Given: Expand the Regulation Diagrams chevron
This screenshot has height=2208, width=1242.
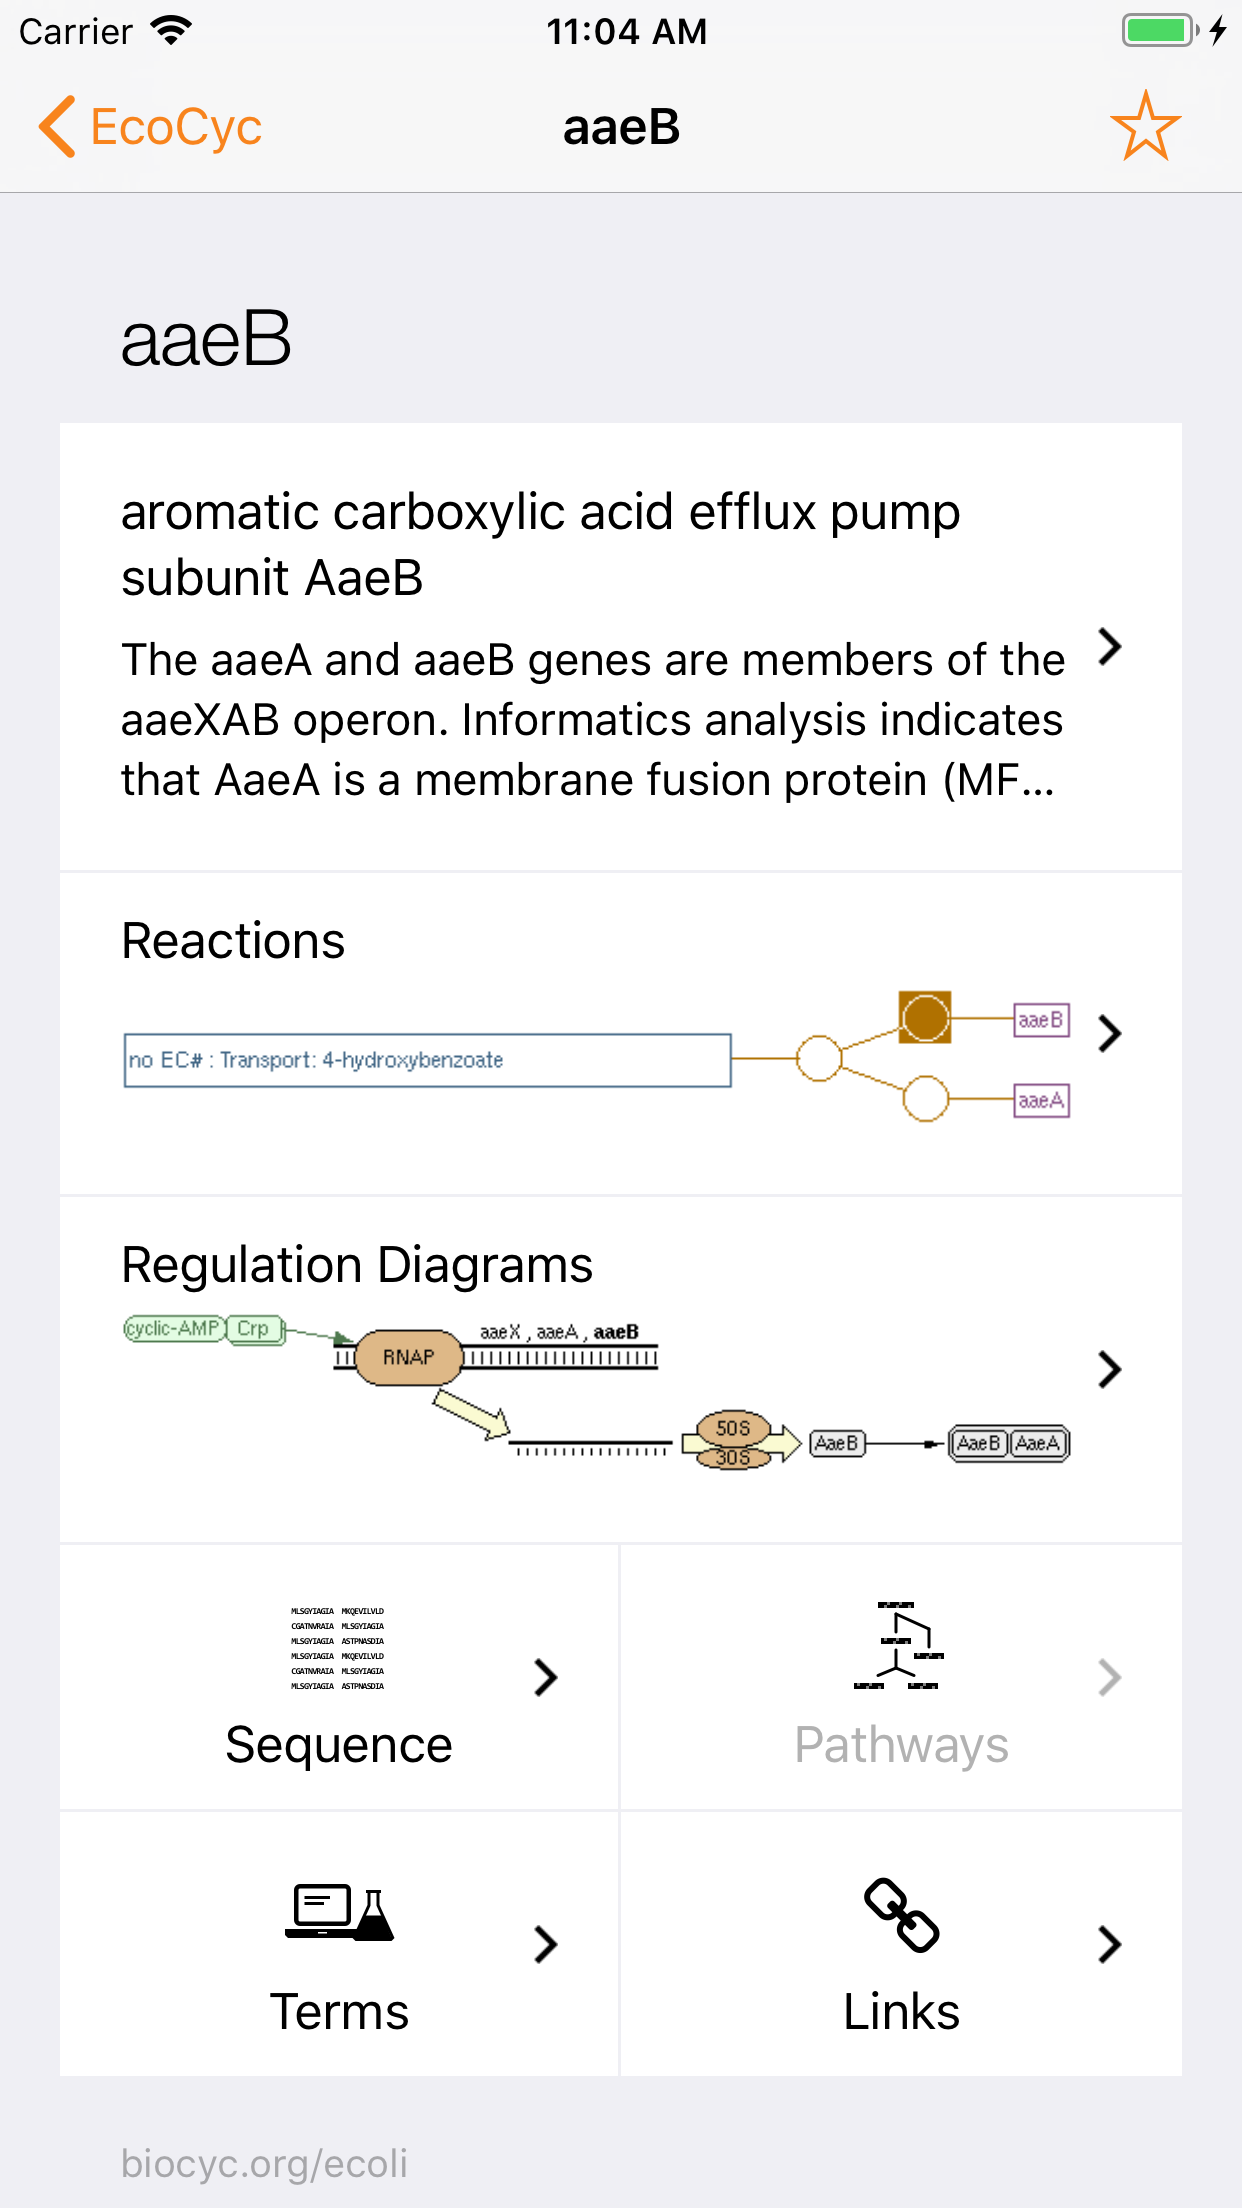Looking at the screenshot, I should tap(1109, 1369).
